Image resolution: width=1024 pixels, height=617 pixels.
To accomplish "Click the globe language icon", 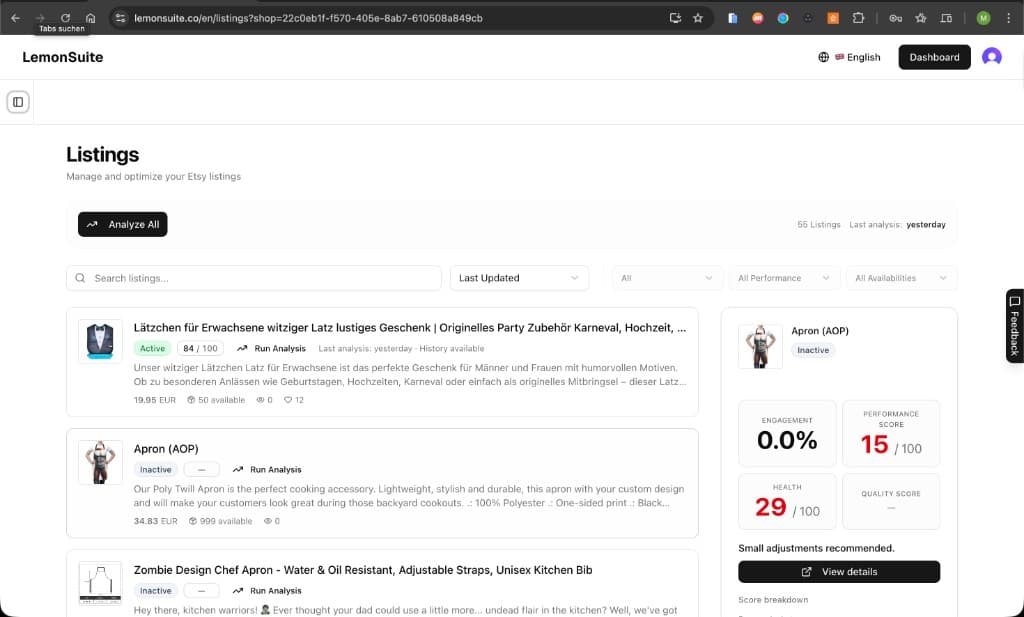I will coord(824,57).
